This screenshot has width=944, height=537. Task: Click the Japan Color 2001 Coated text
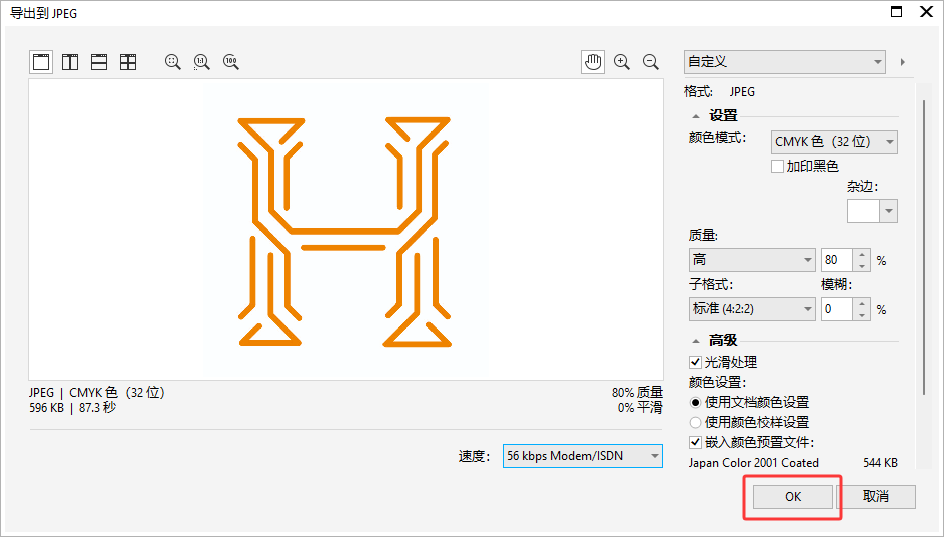point(754,463)
